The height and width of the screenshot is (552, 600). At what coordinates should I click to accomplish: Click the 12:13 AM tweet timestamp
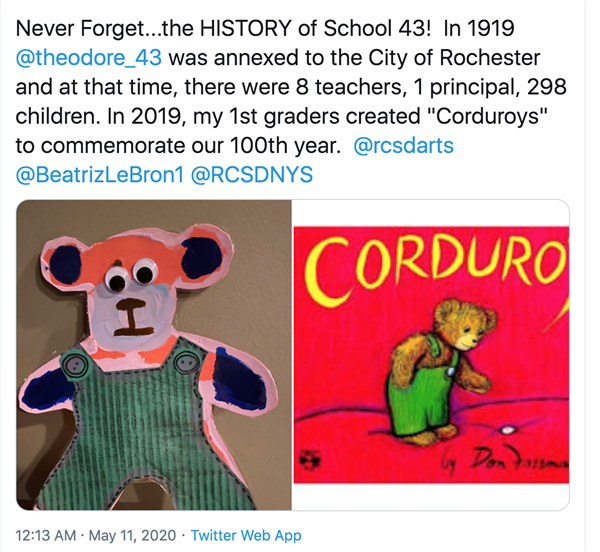[46, 535]
